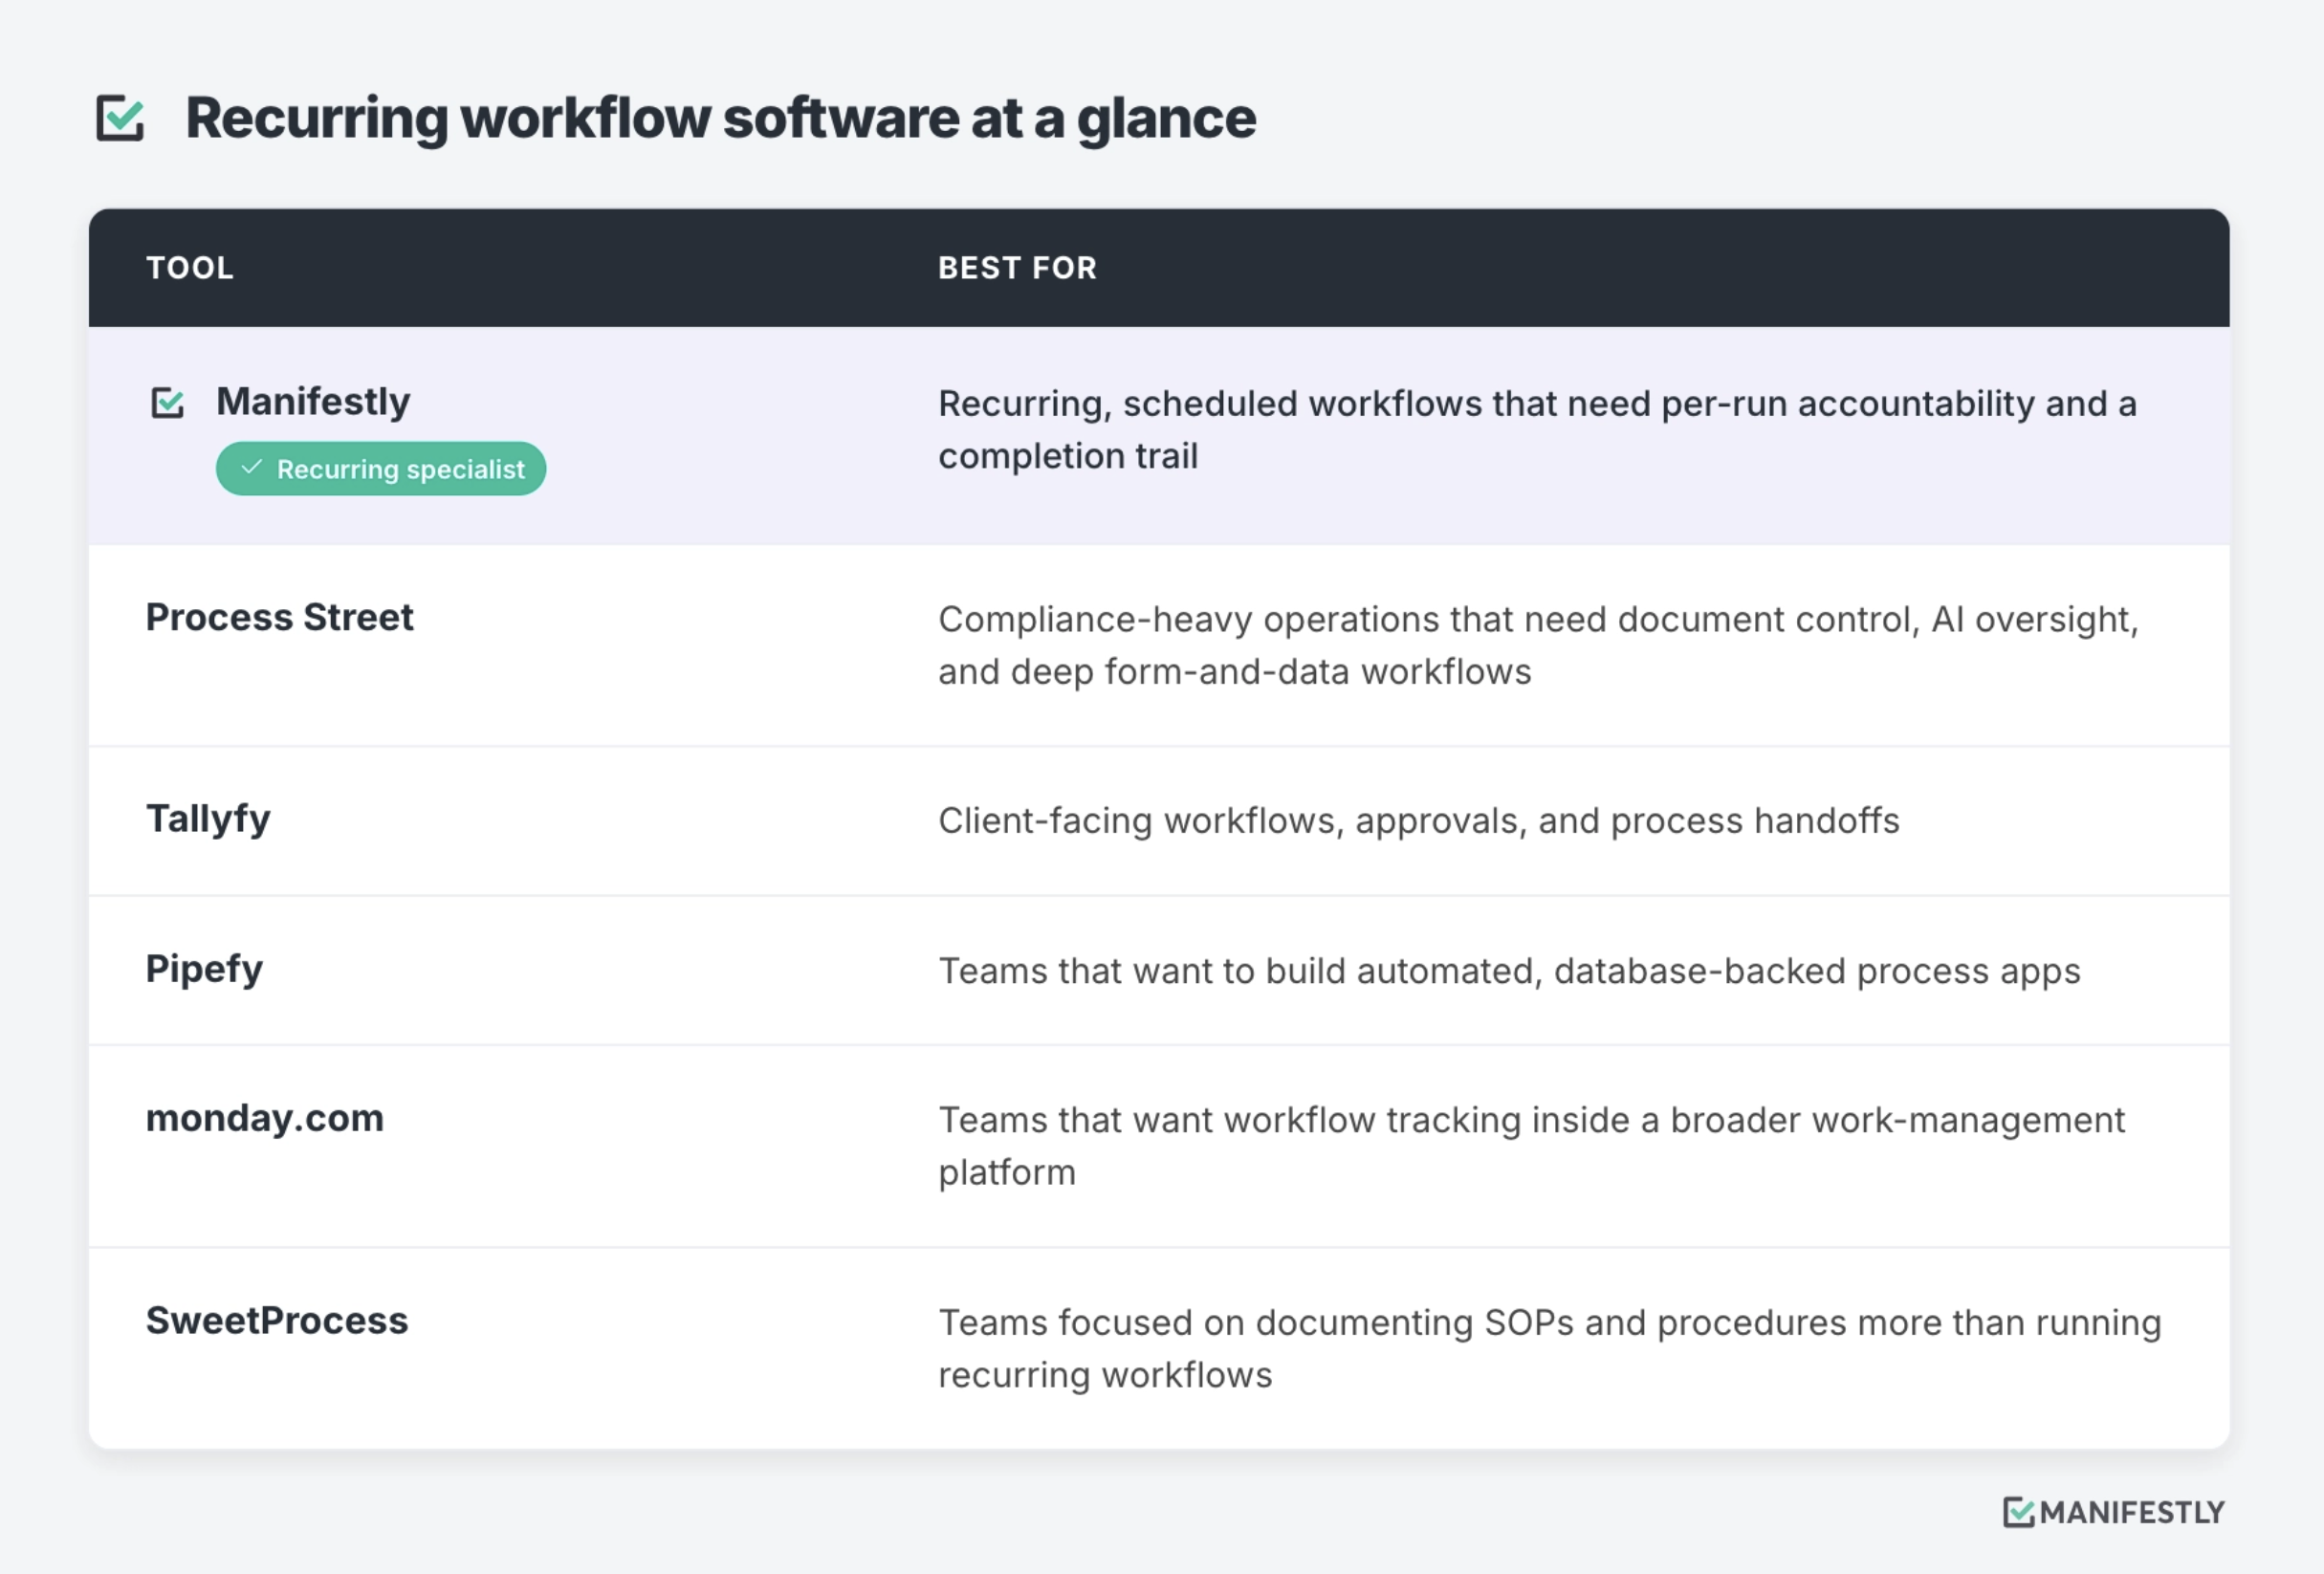Click the 'Compliance-heavy operations' description for Process Street
The width and height of the screenshot is (2324, 1574).
pyautogui.click(x=1538, y=646)
